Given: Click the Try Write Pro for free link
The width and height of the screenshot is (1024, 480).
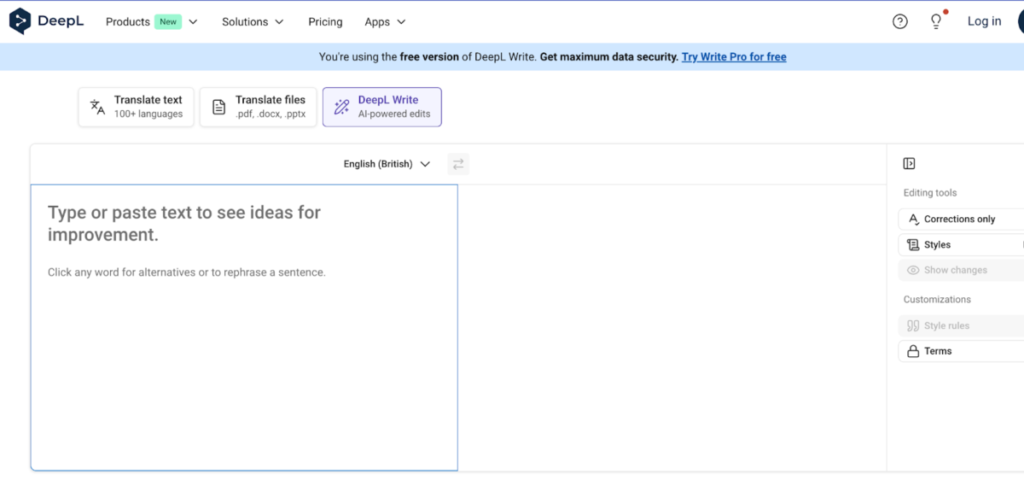Looking at the screenshot, I should tap(733, 57).
